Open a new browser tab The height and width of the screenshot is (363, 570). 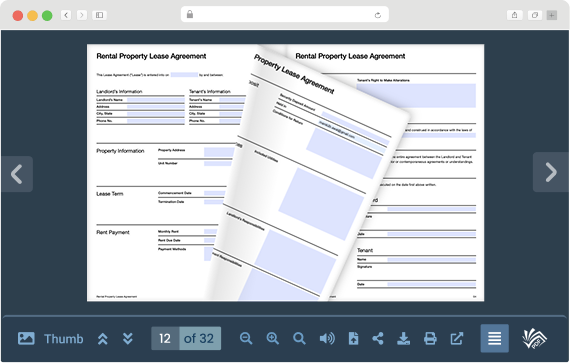pyautogui.click(x=551, y=15)
